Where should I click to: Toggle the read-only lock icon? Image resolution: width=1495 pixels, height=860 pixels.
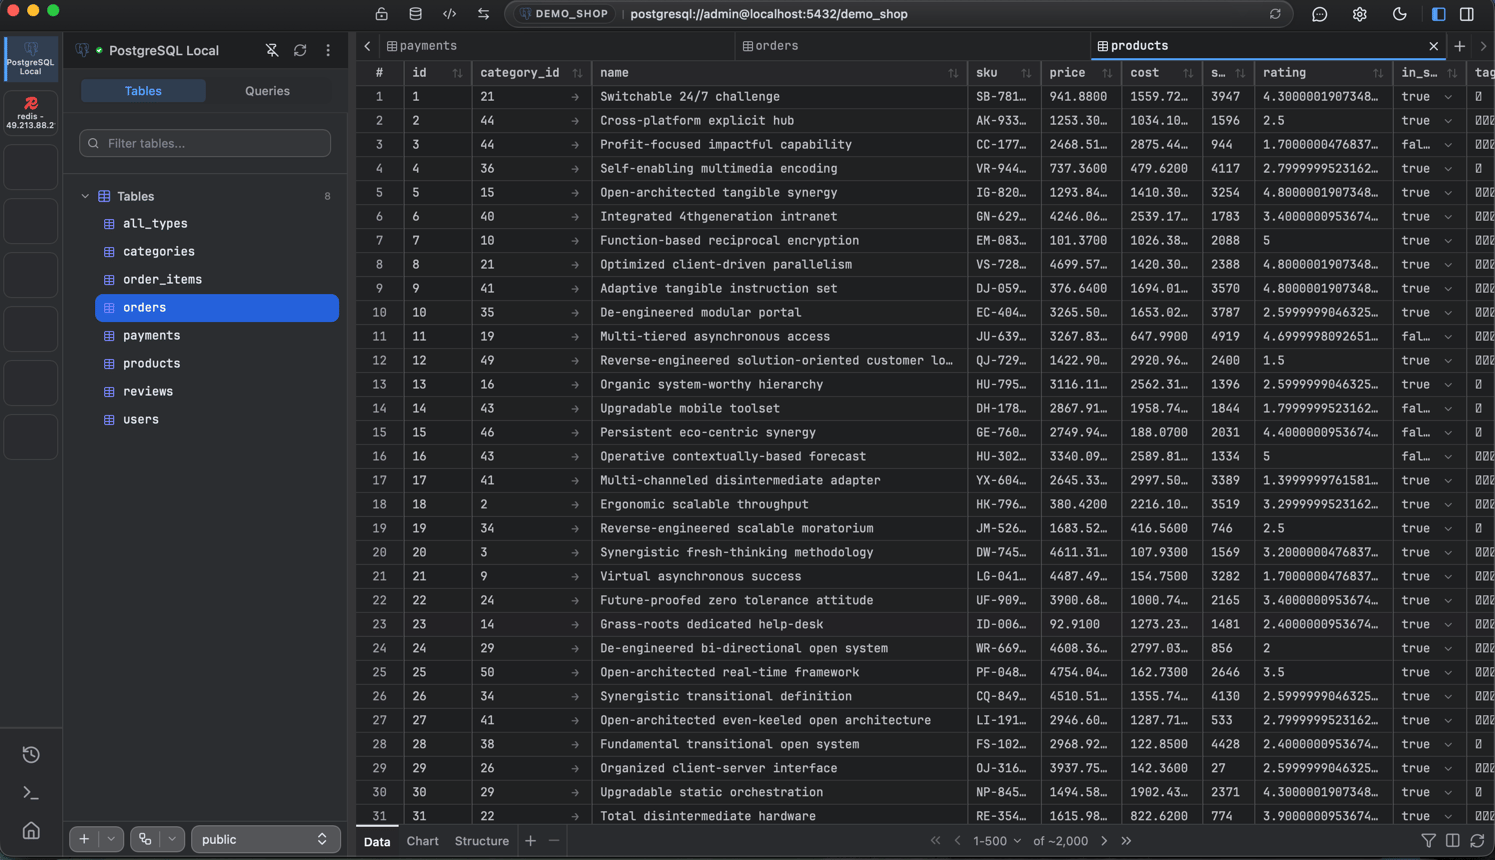(x=381, y=14)
